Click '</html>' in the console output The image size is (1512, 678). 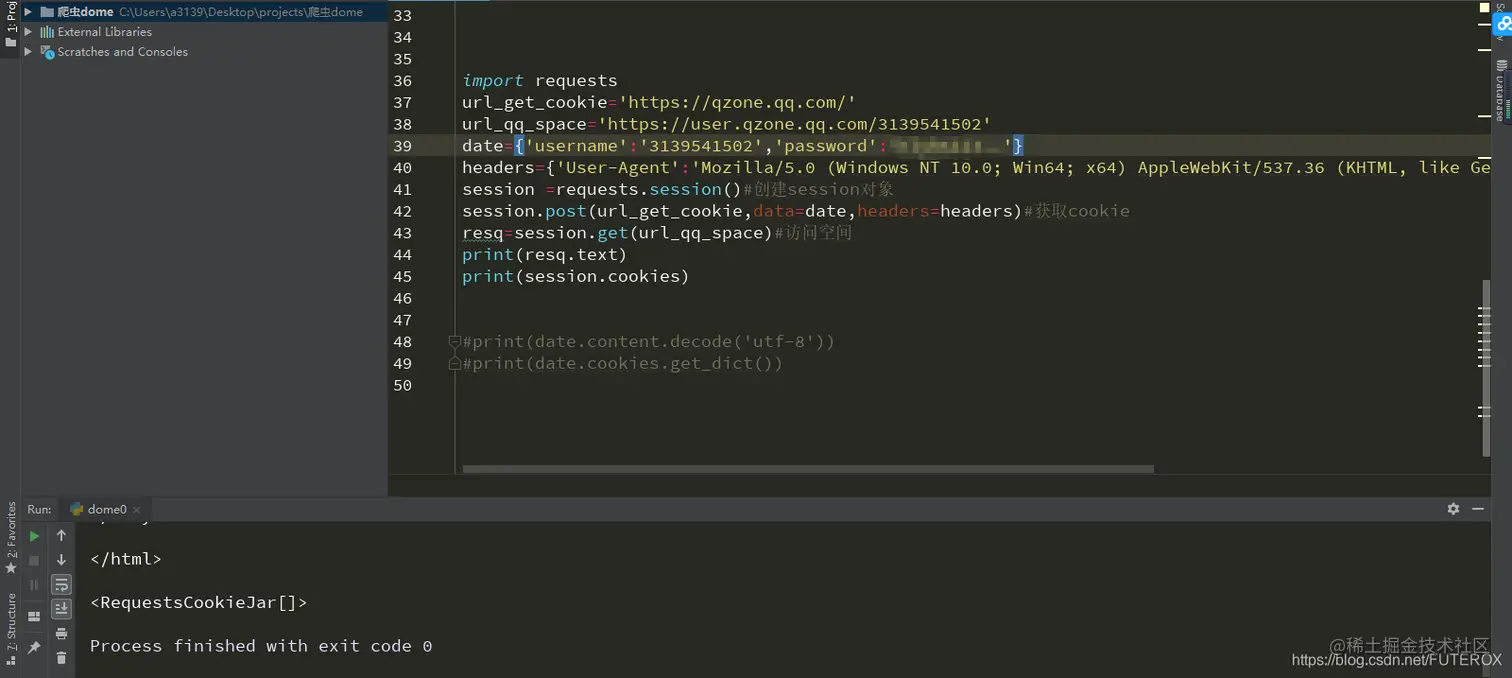coord(125,559)
